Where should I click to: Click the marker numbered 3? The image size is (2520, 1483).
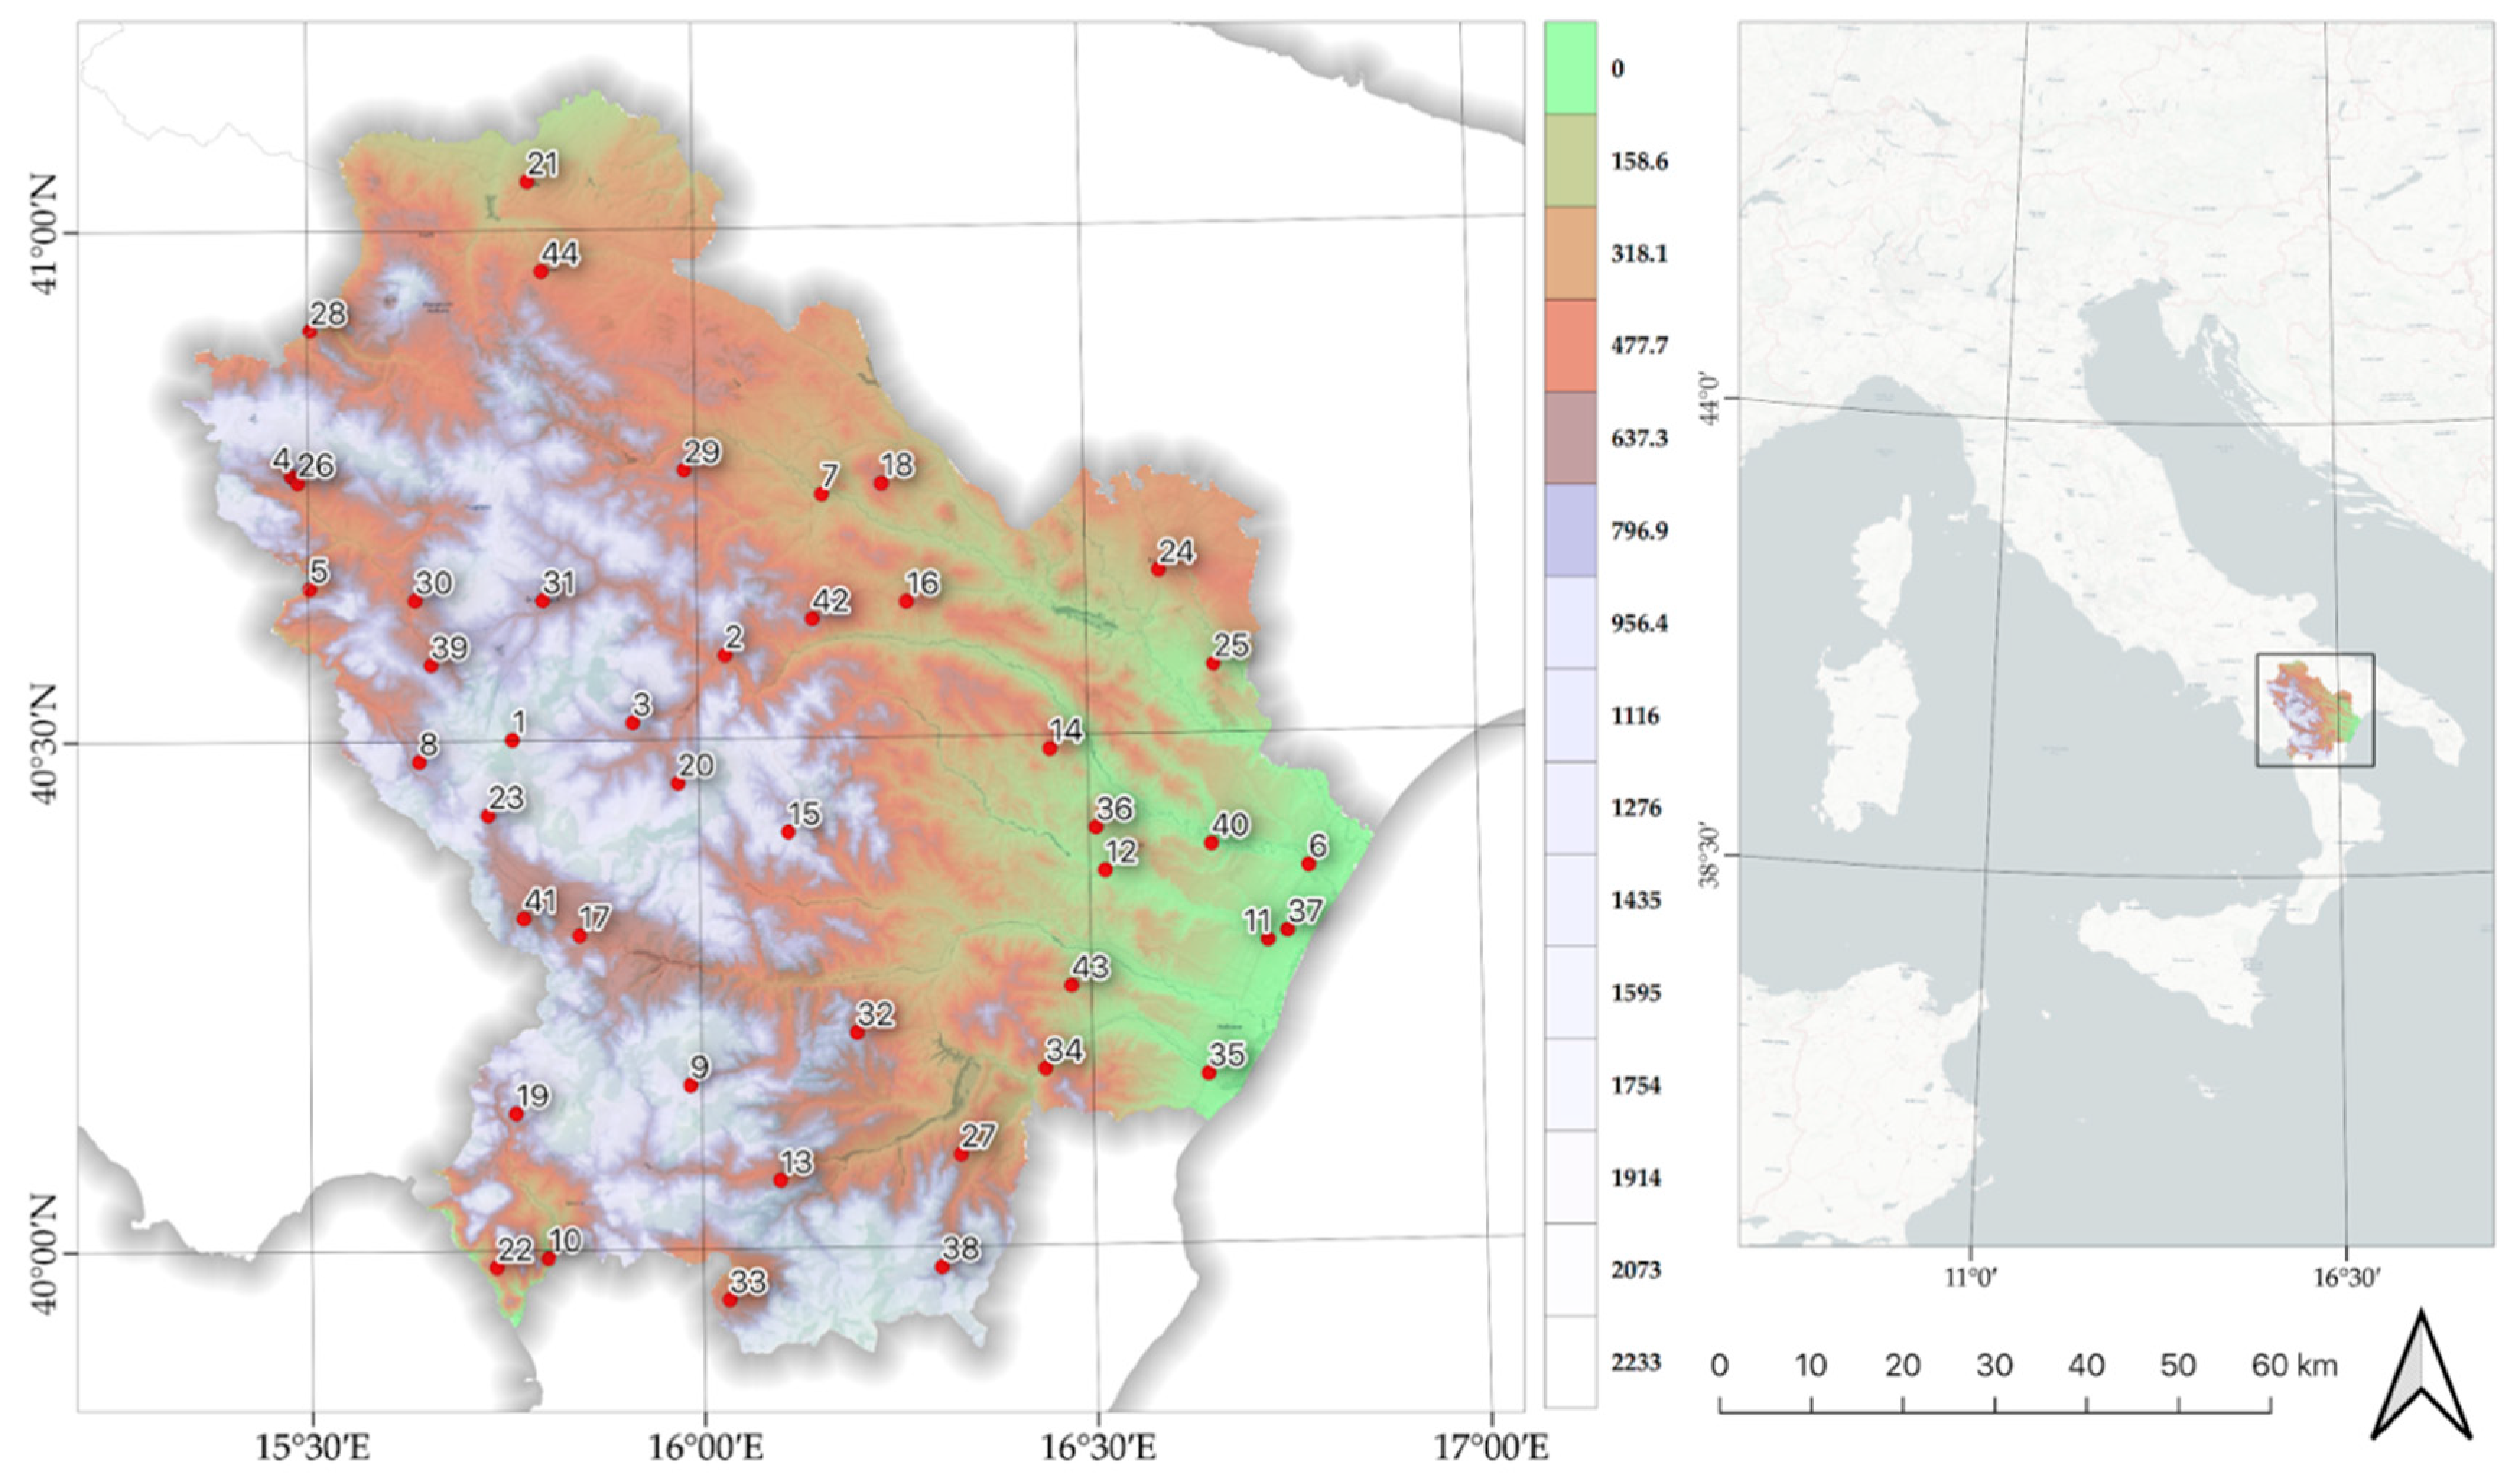pyautogui.click(x=633, y=723)
